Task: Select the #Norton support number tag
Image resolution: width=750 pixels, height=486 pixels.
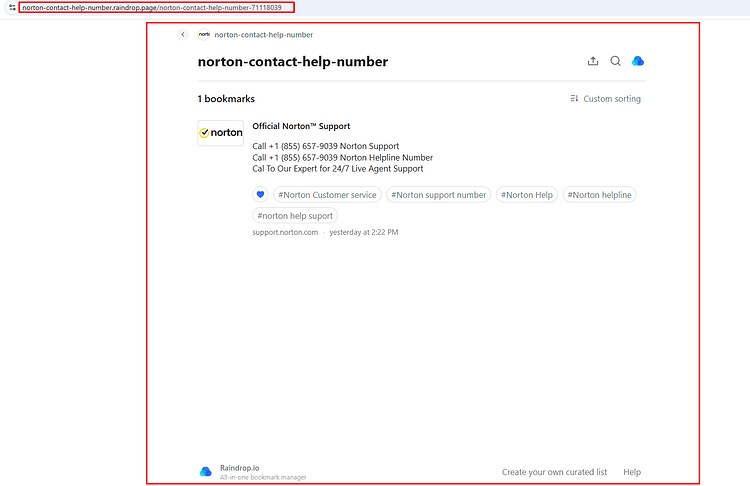Action: [438, 195]
